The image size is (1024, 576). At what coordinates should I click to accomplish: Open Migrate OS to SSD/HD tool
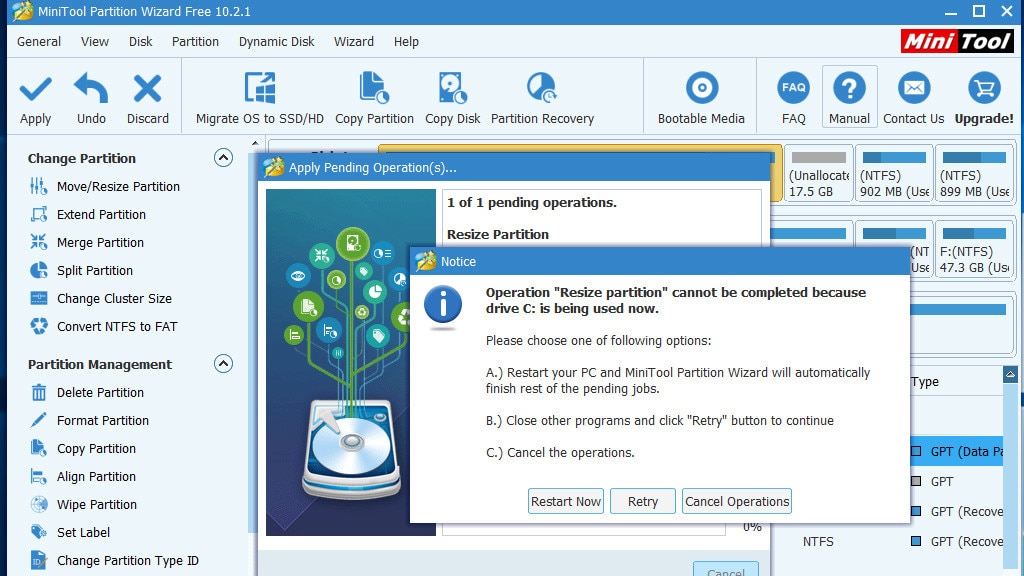(x=260, y=98)
